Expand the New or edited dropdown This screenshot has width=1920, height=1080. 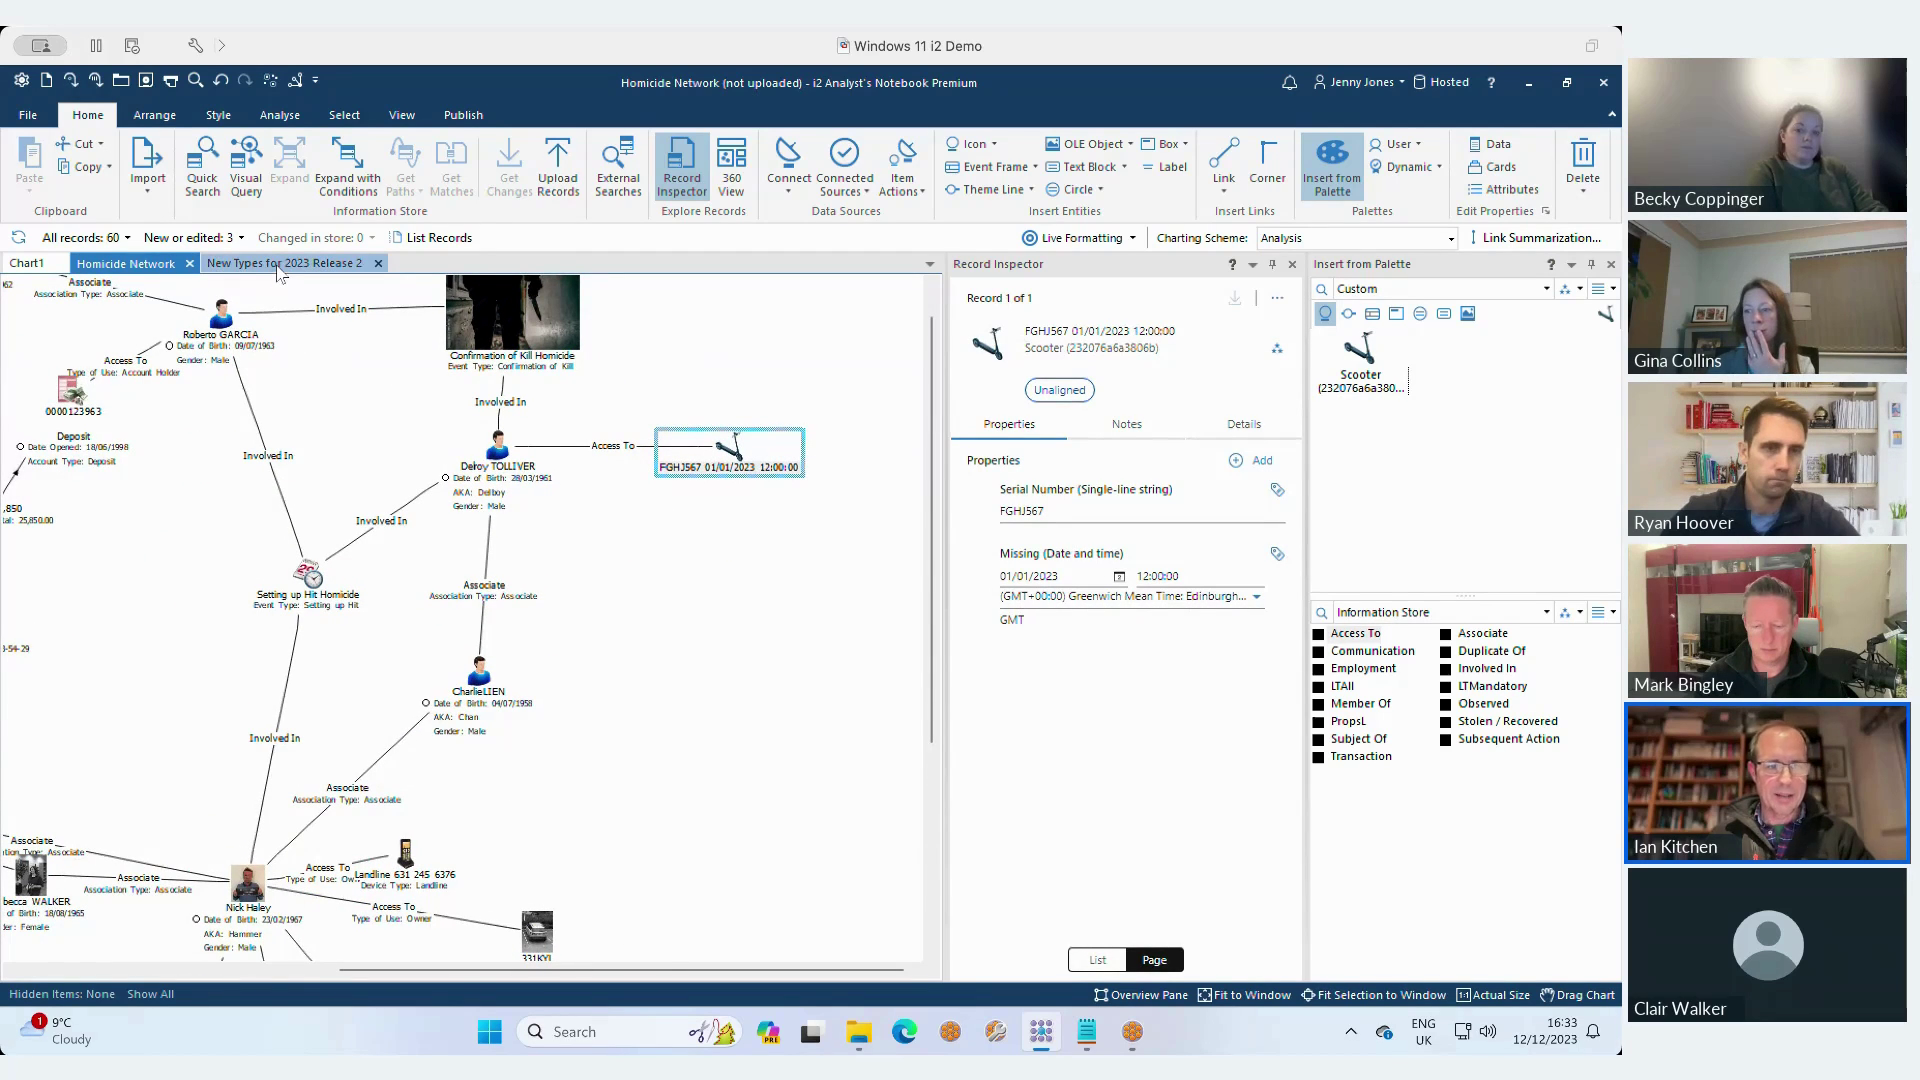coord(241,238)
